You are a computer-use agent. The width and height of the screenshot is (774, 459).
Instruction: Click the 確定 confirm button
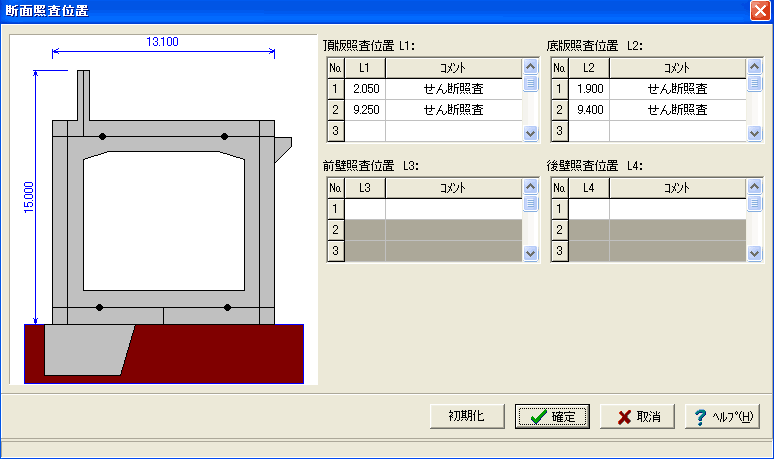point(552,417)
